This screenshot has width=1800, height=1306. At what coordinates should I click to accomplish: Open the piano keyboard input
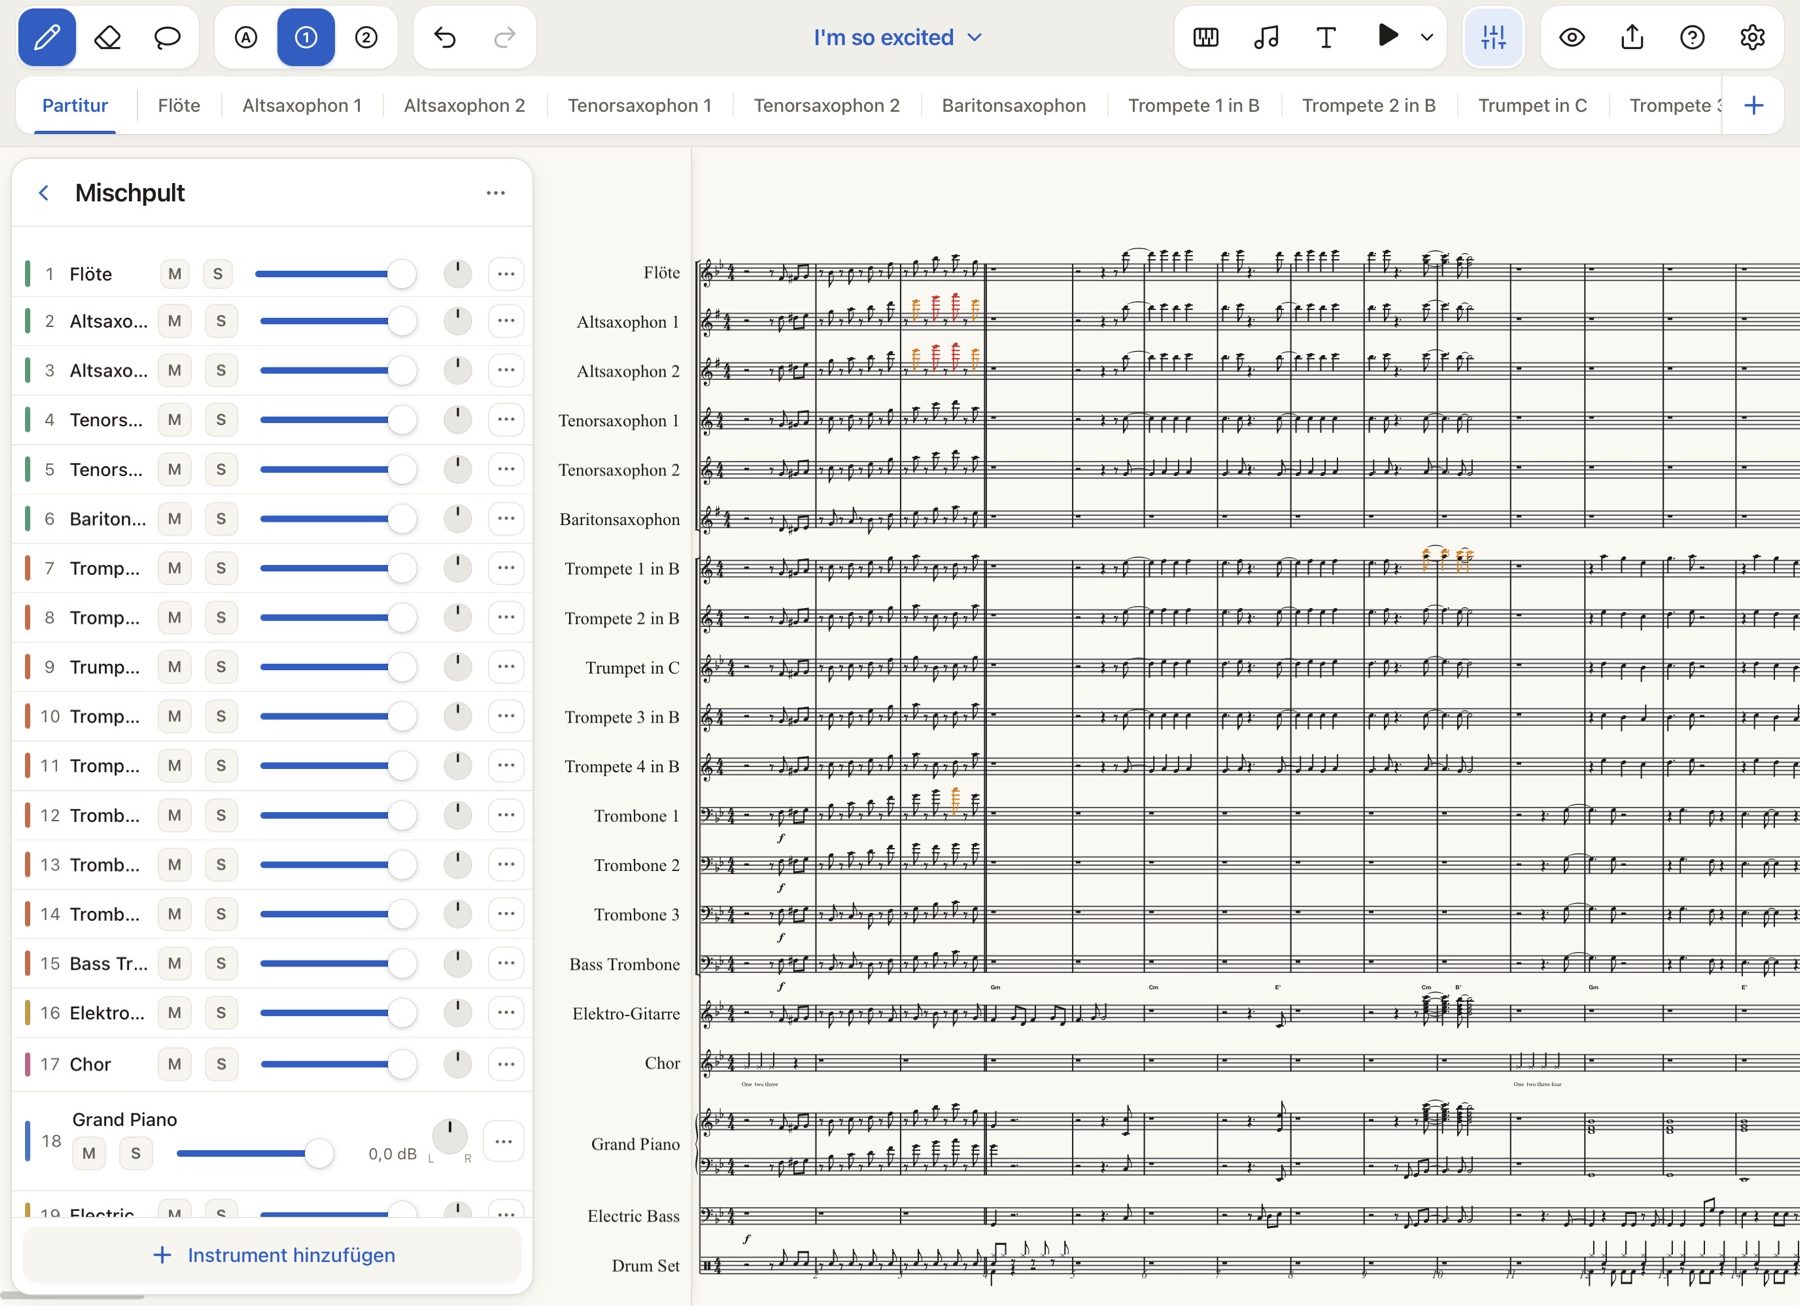[x=1206, y=38]
